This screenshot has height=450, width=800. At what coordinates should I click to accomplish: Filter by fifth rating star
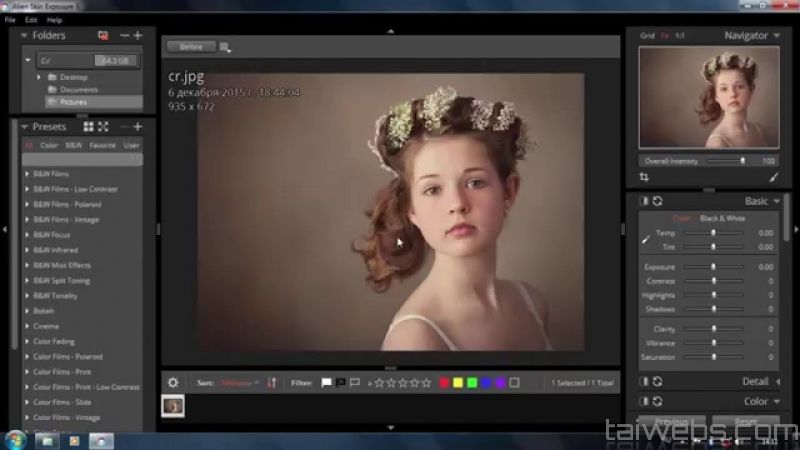[x=427, y=383]
